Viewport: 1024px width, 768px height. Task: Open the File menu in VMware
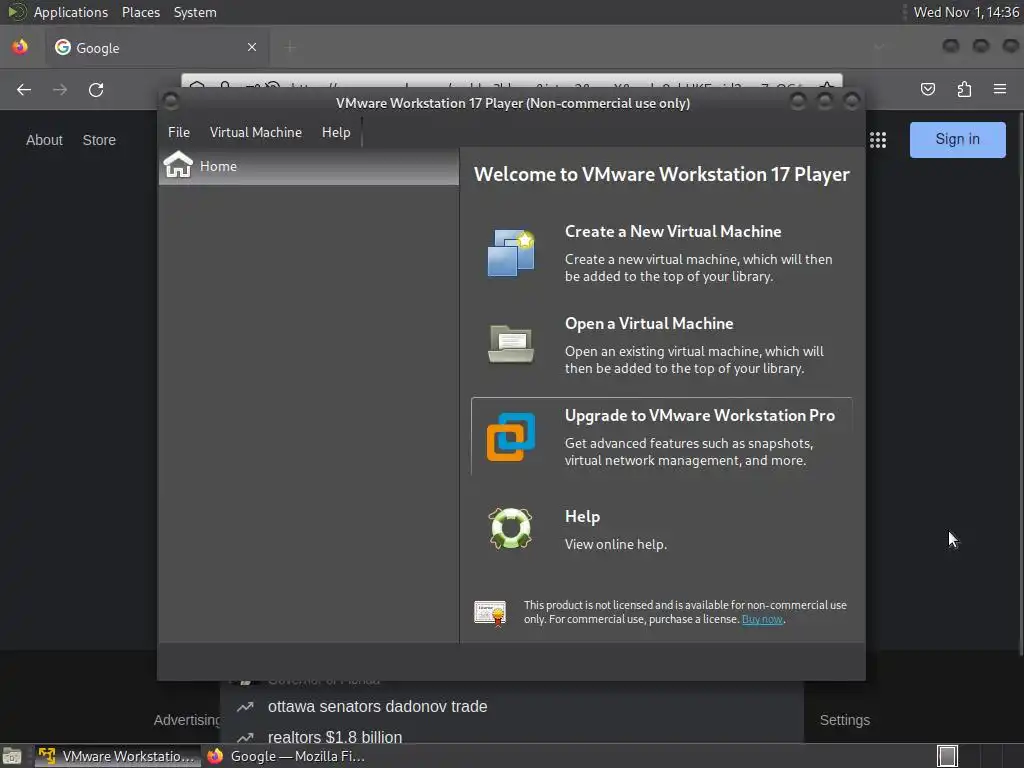pyautogui.click(x=179, y=132)
